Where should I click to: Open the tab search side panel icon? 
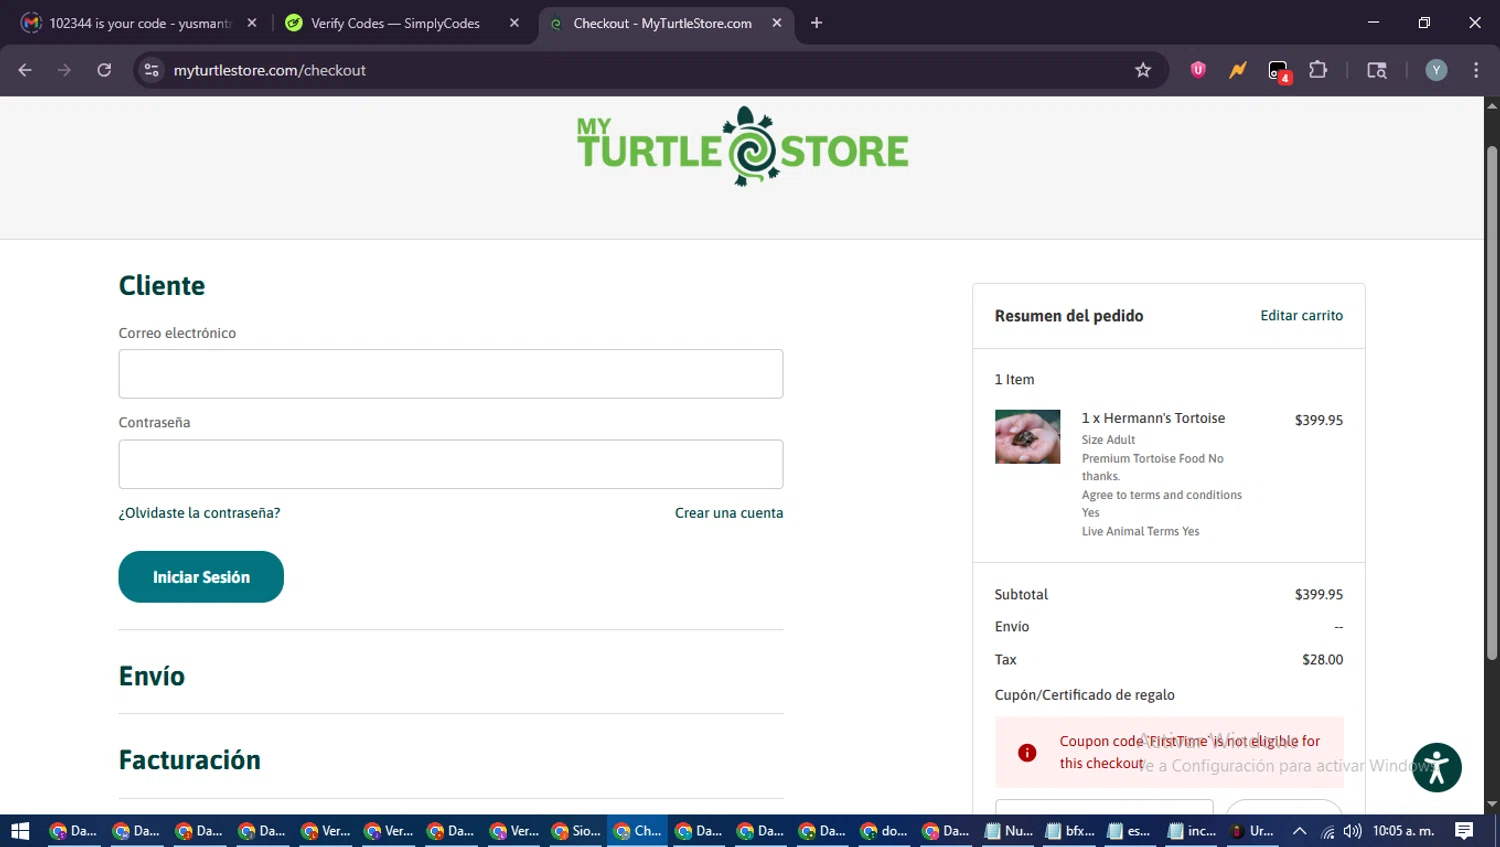[1377, 70]
